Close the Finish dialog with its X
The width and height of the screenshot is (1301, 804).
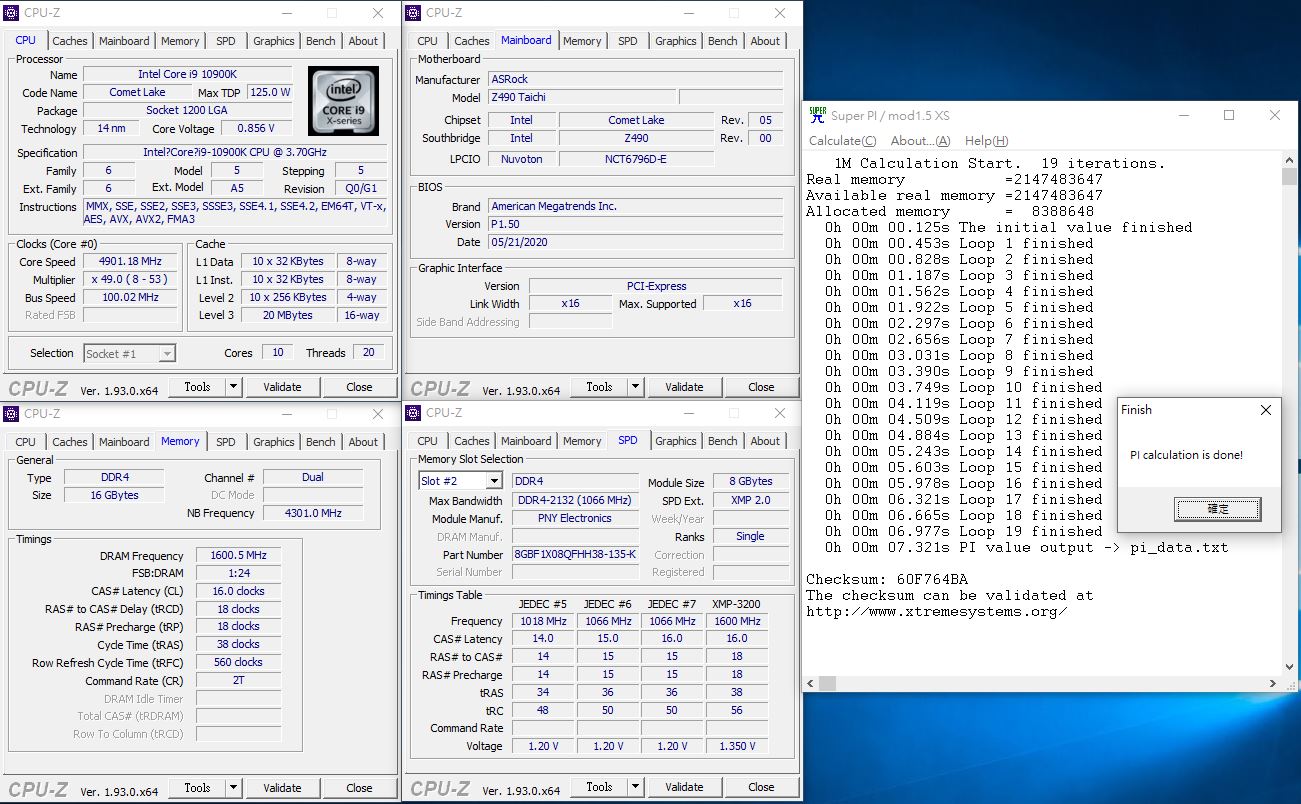[x=1266, y=410]
